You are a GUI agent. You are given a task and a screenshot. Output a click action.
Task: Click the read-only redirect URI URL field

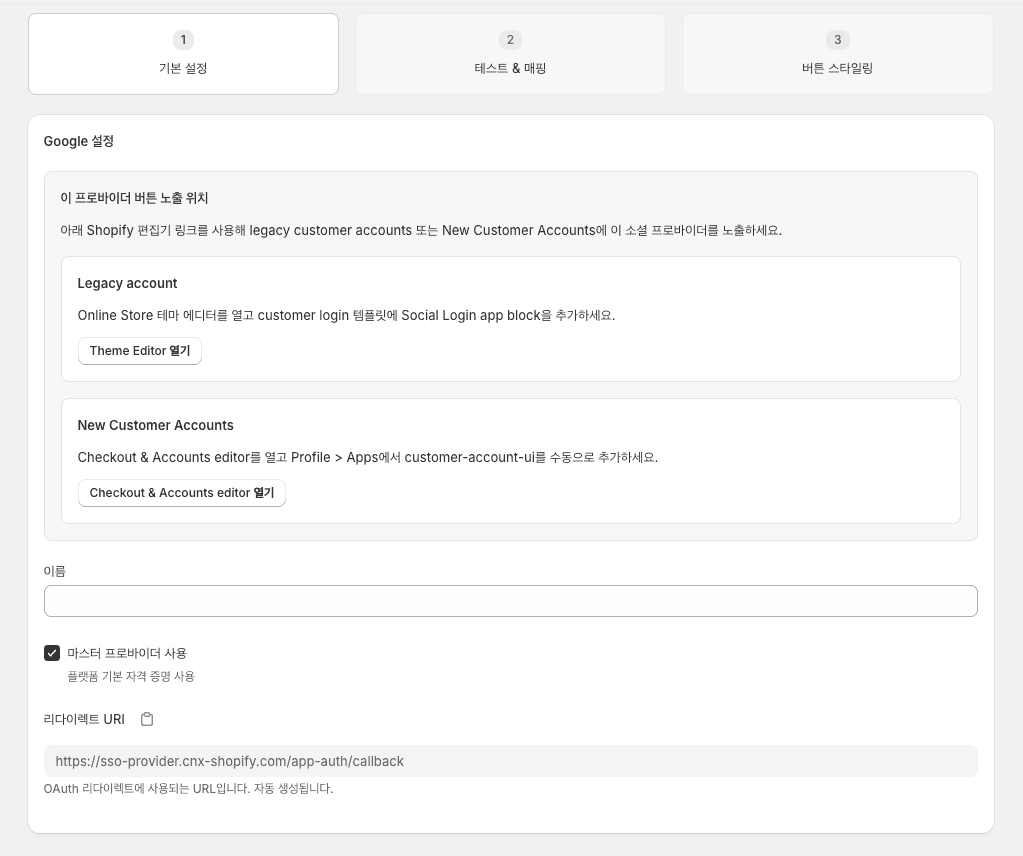click(x=510, y=761)
